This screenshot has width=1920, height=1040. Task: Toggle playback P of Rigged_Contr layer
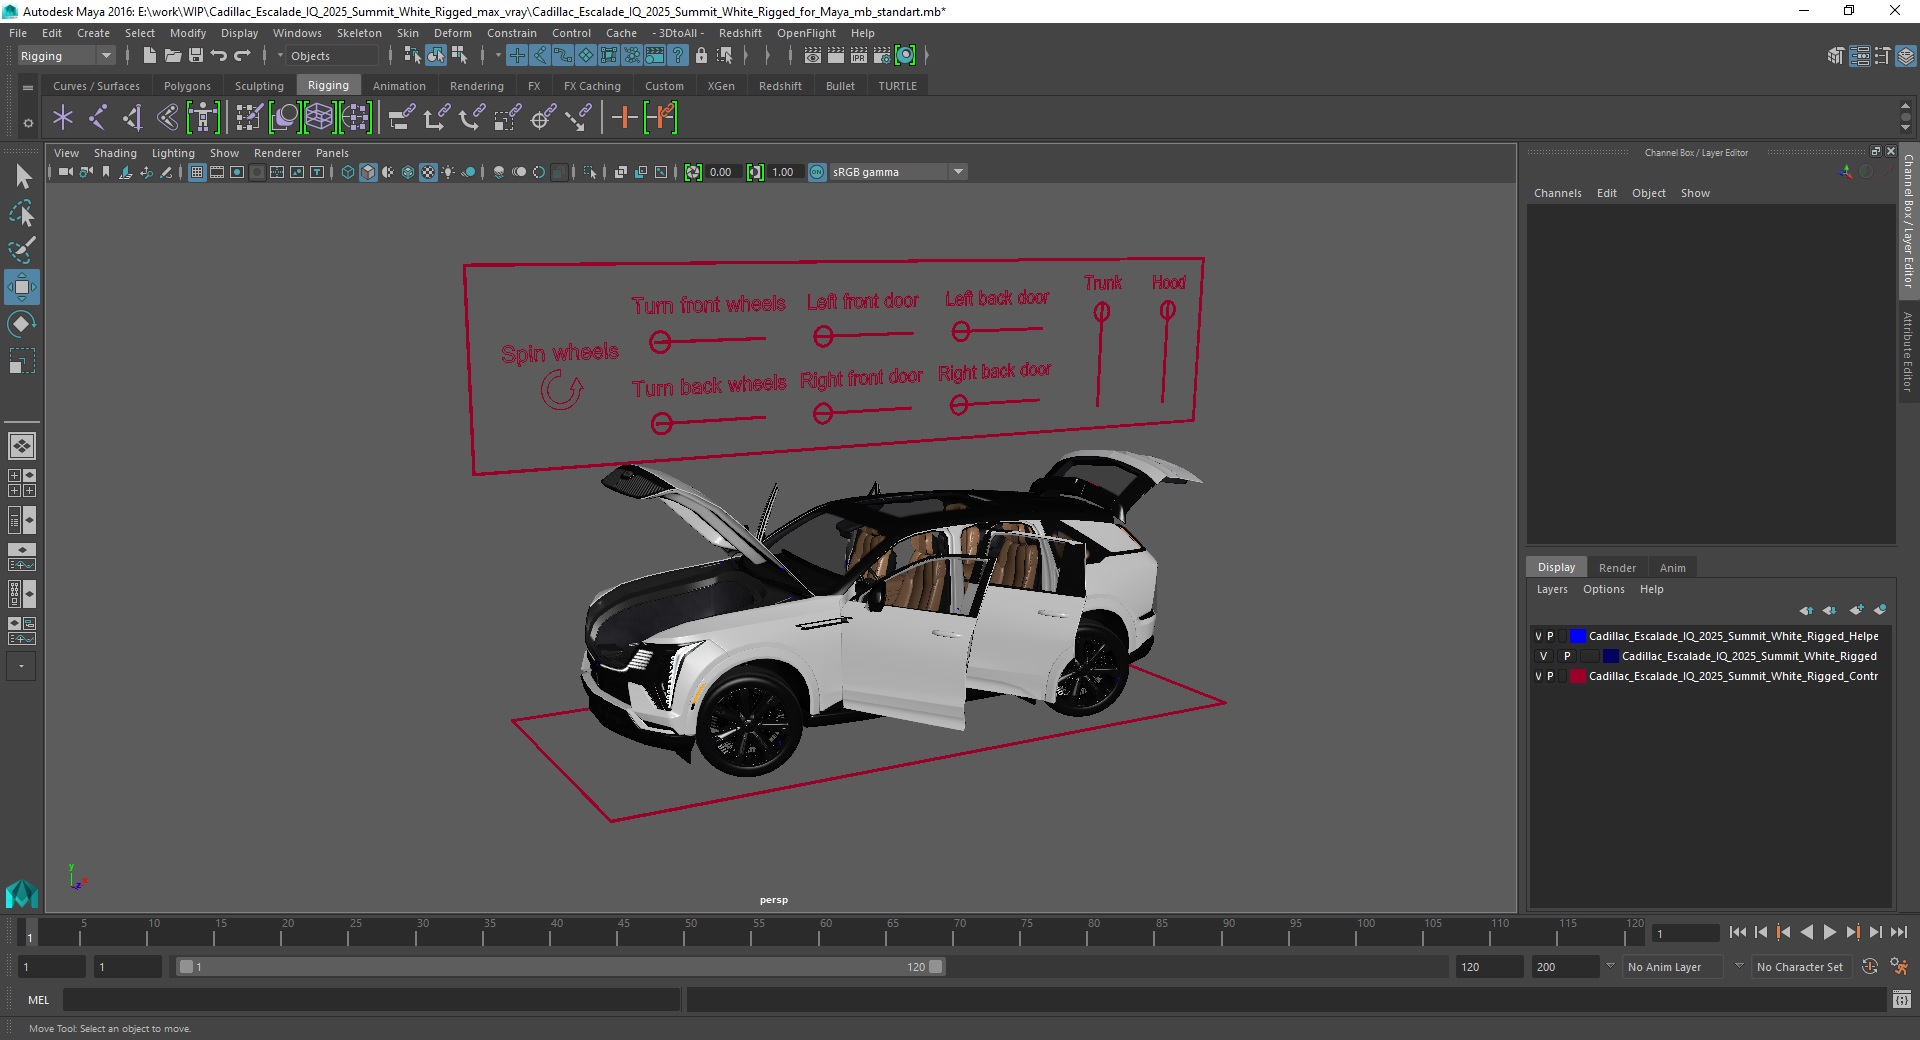(x=1550, y=676)
